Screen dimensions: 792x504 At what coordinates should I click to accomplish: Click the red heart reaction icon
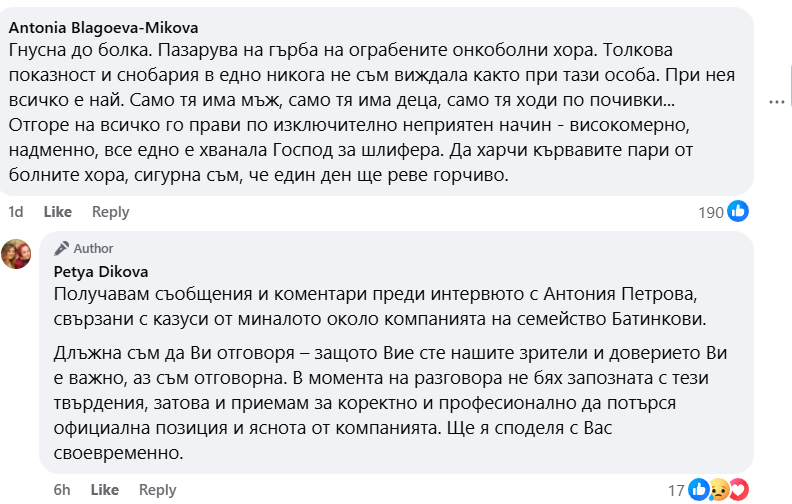tap(738, 489)
